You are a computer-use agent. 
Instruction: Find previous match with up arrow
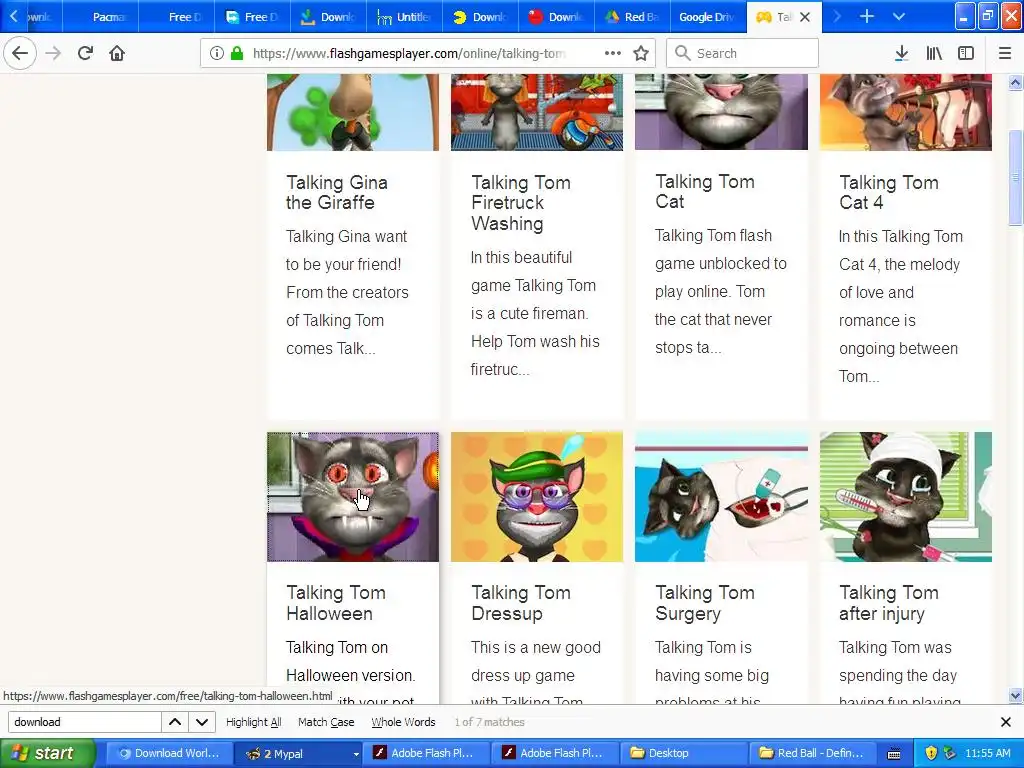tap(175, 722)
